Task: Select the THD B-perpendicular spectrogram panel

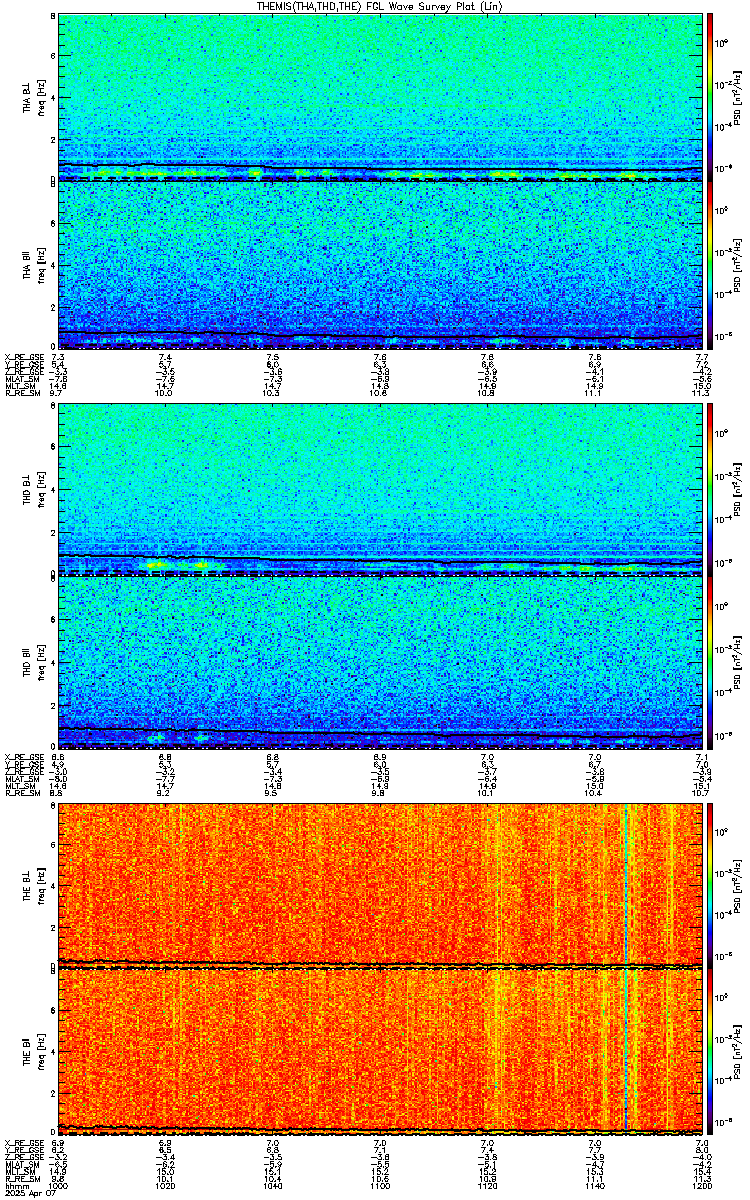Action: pos(381,490)
